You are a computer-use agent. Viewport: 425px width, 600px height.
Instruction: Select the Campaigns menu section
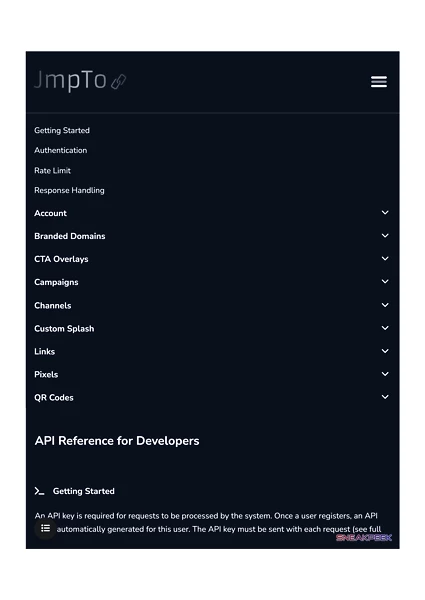(x=212, y=282)
